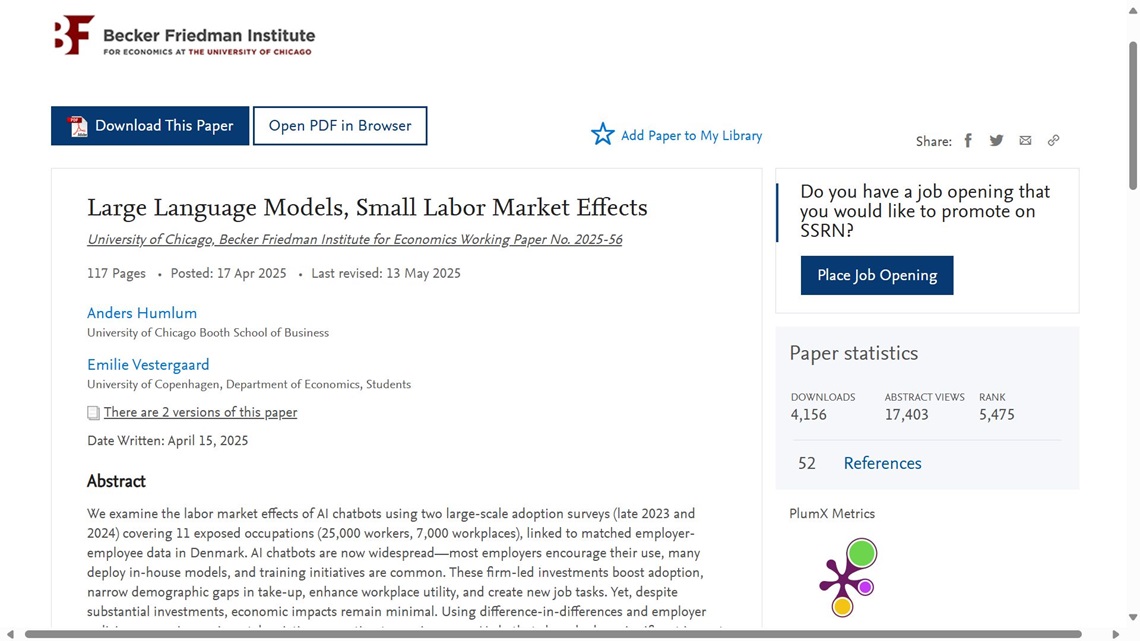This screenshot has height=641, width=1140.
Task: Click the PDF icon in Download This Paper
Action: [x=77, y=126]
